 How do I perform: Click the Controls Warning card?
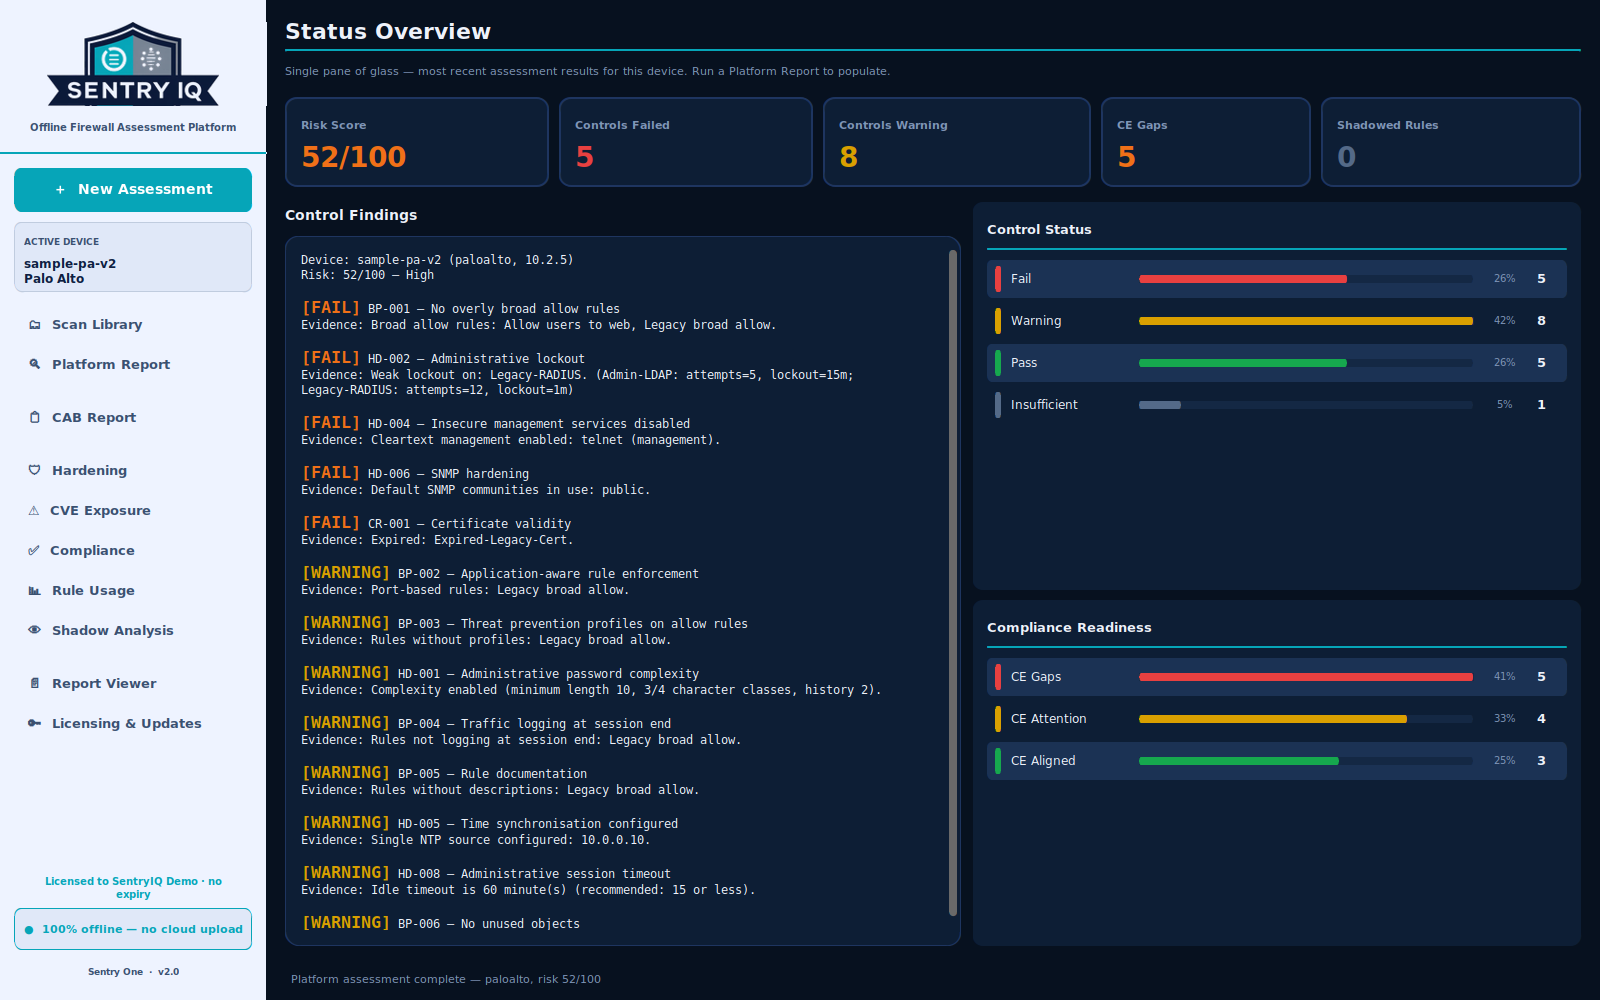click(x=957, y=142)
